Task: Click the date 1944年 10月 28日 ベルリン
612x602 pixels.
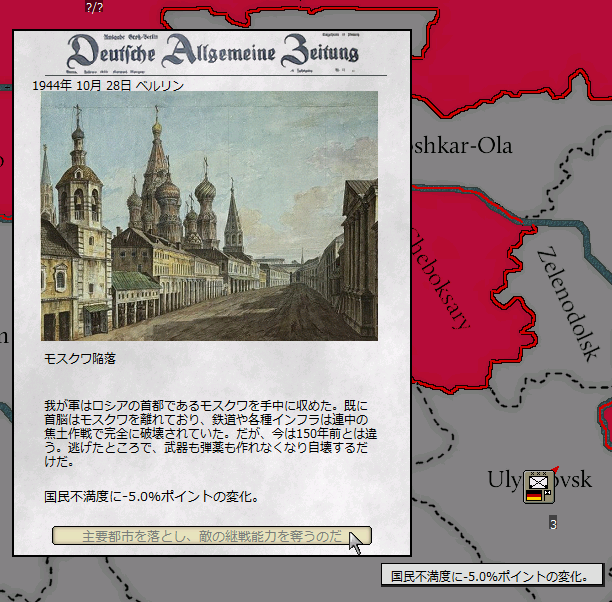Action: (108, 85)
